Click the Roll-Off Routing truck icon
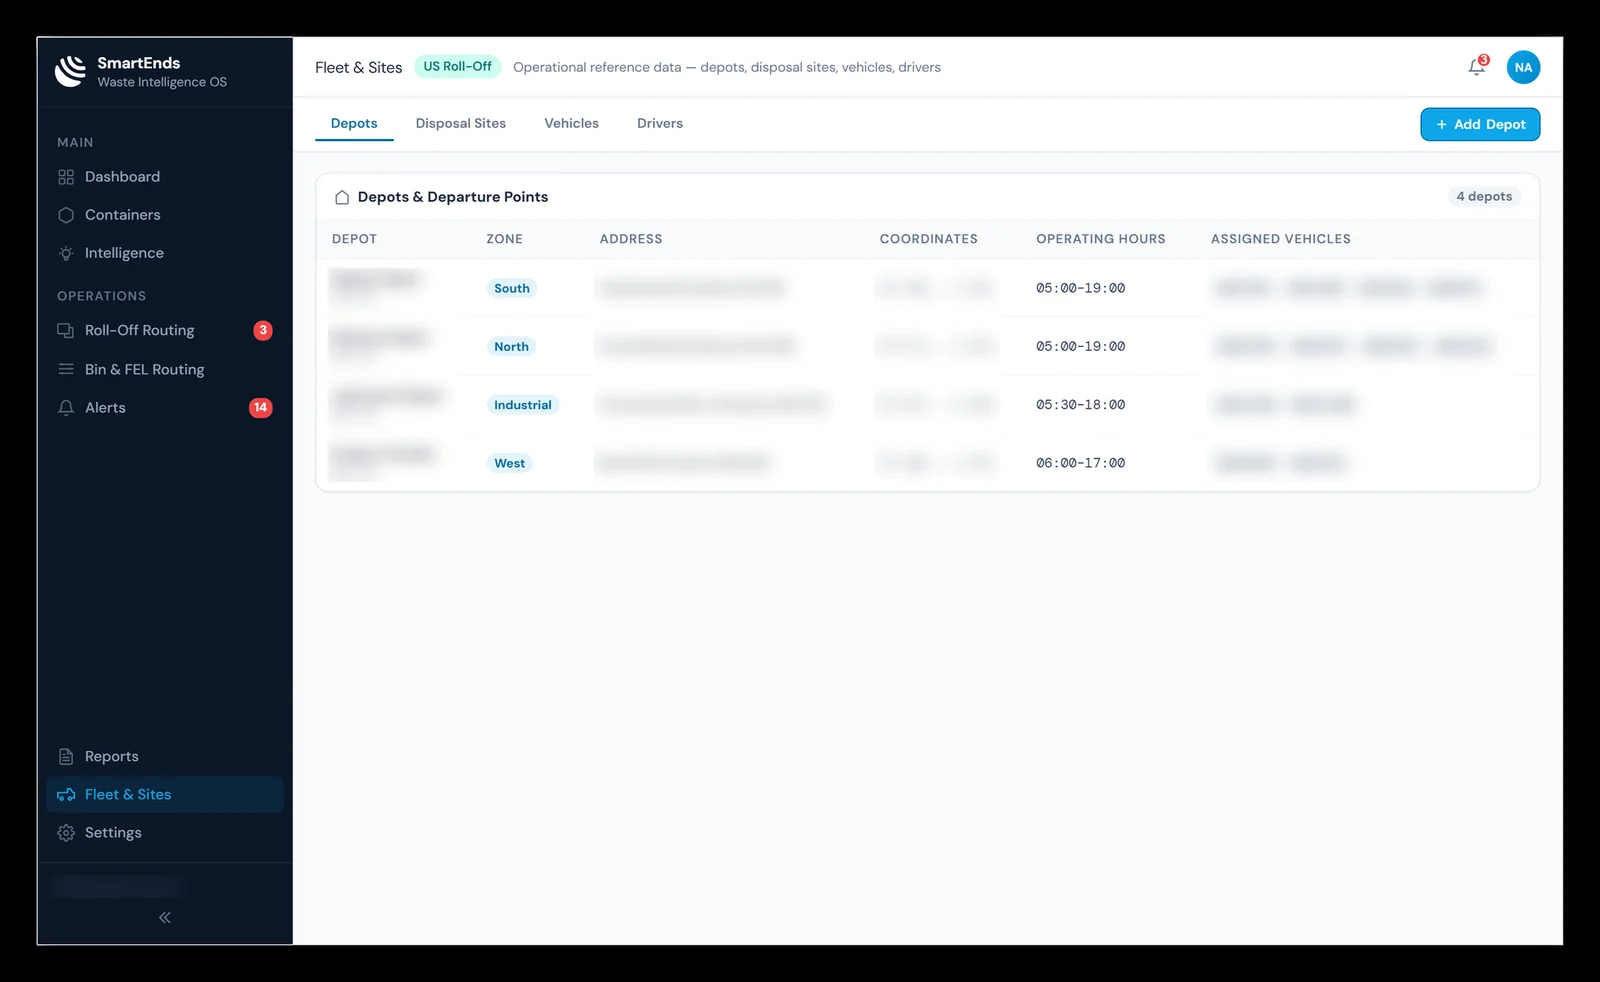Viewport: 1600px width, 982px height. pyautogui.click(x=66, y=330)
